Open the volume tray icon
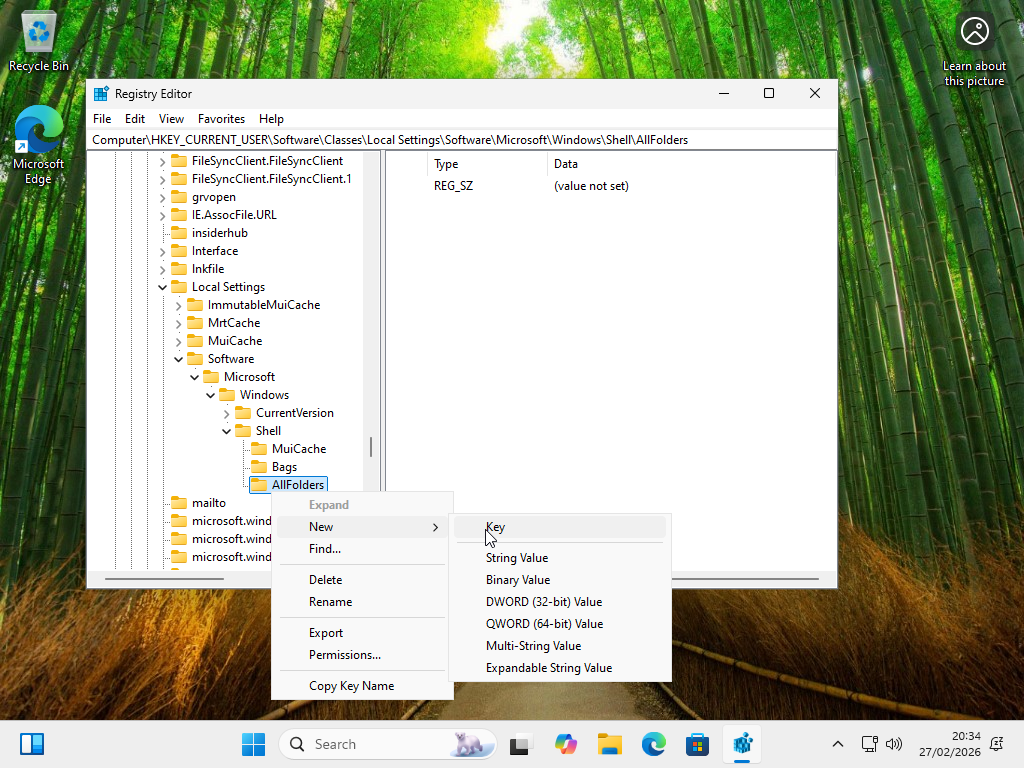 coord(893,744)
